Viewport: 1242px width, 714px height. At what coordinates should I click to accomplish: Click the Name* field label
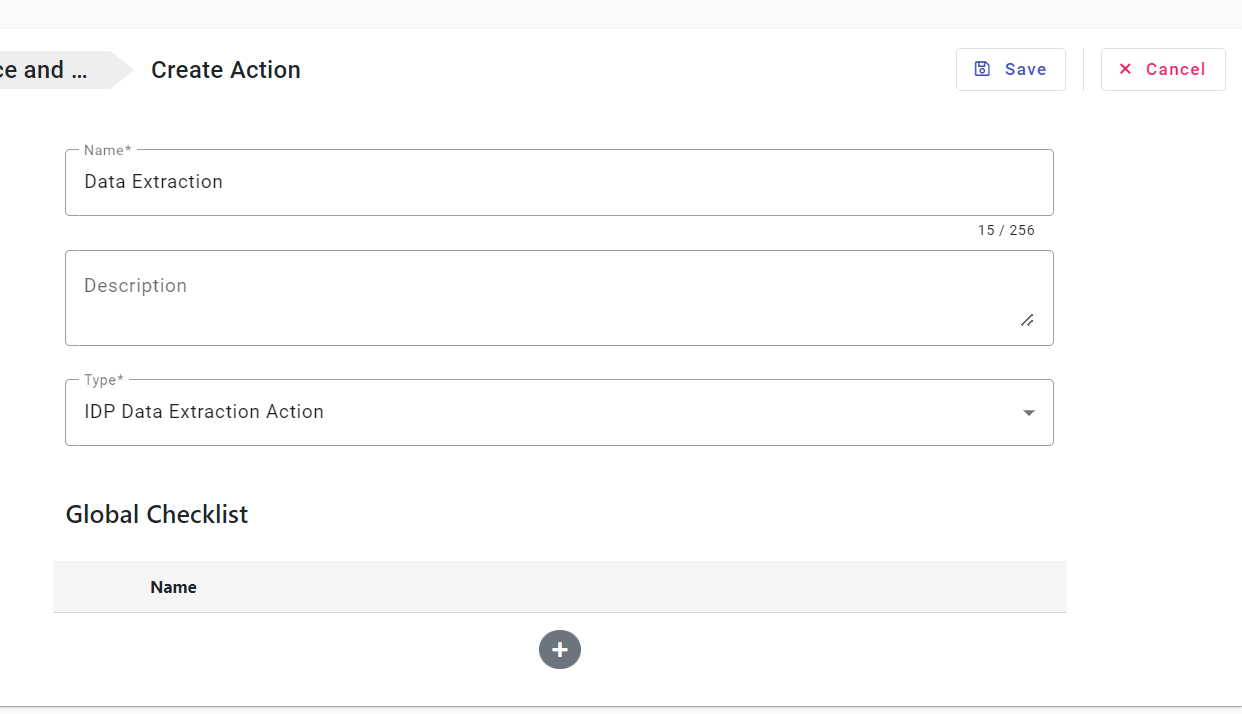click(x=107, y=150)
